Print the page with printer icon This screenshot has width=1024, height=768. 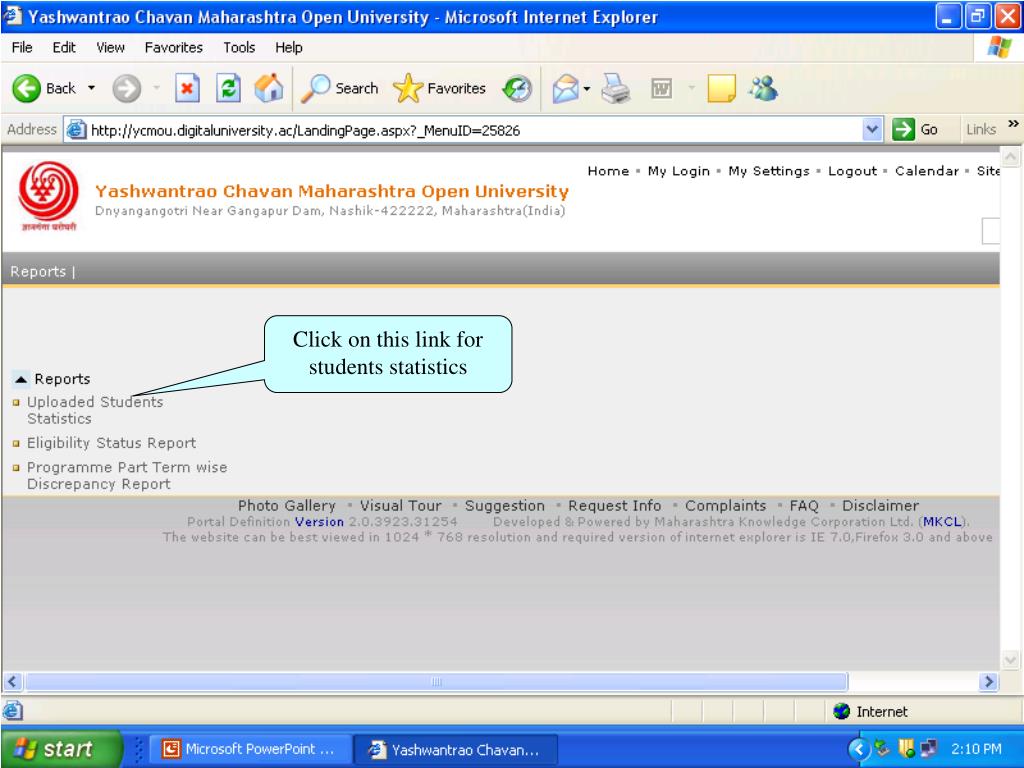[615, 88]
